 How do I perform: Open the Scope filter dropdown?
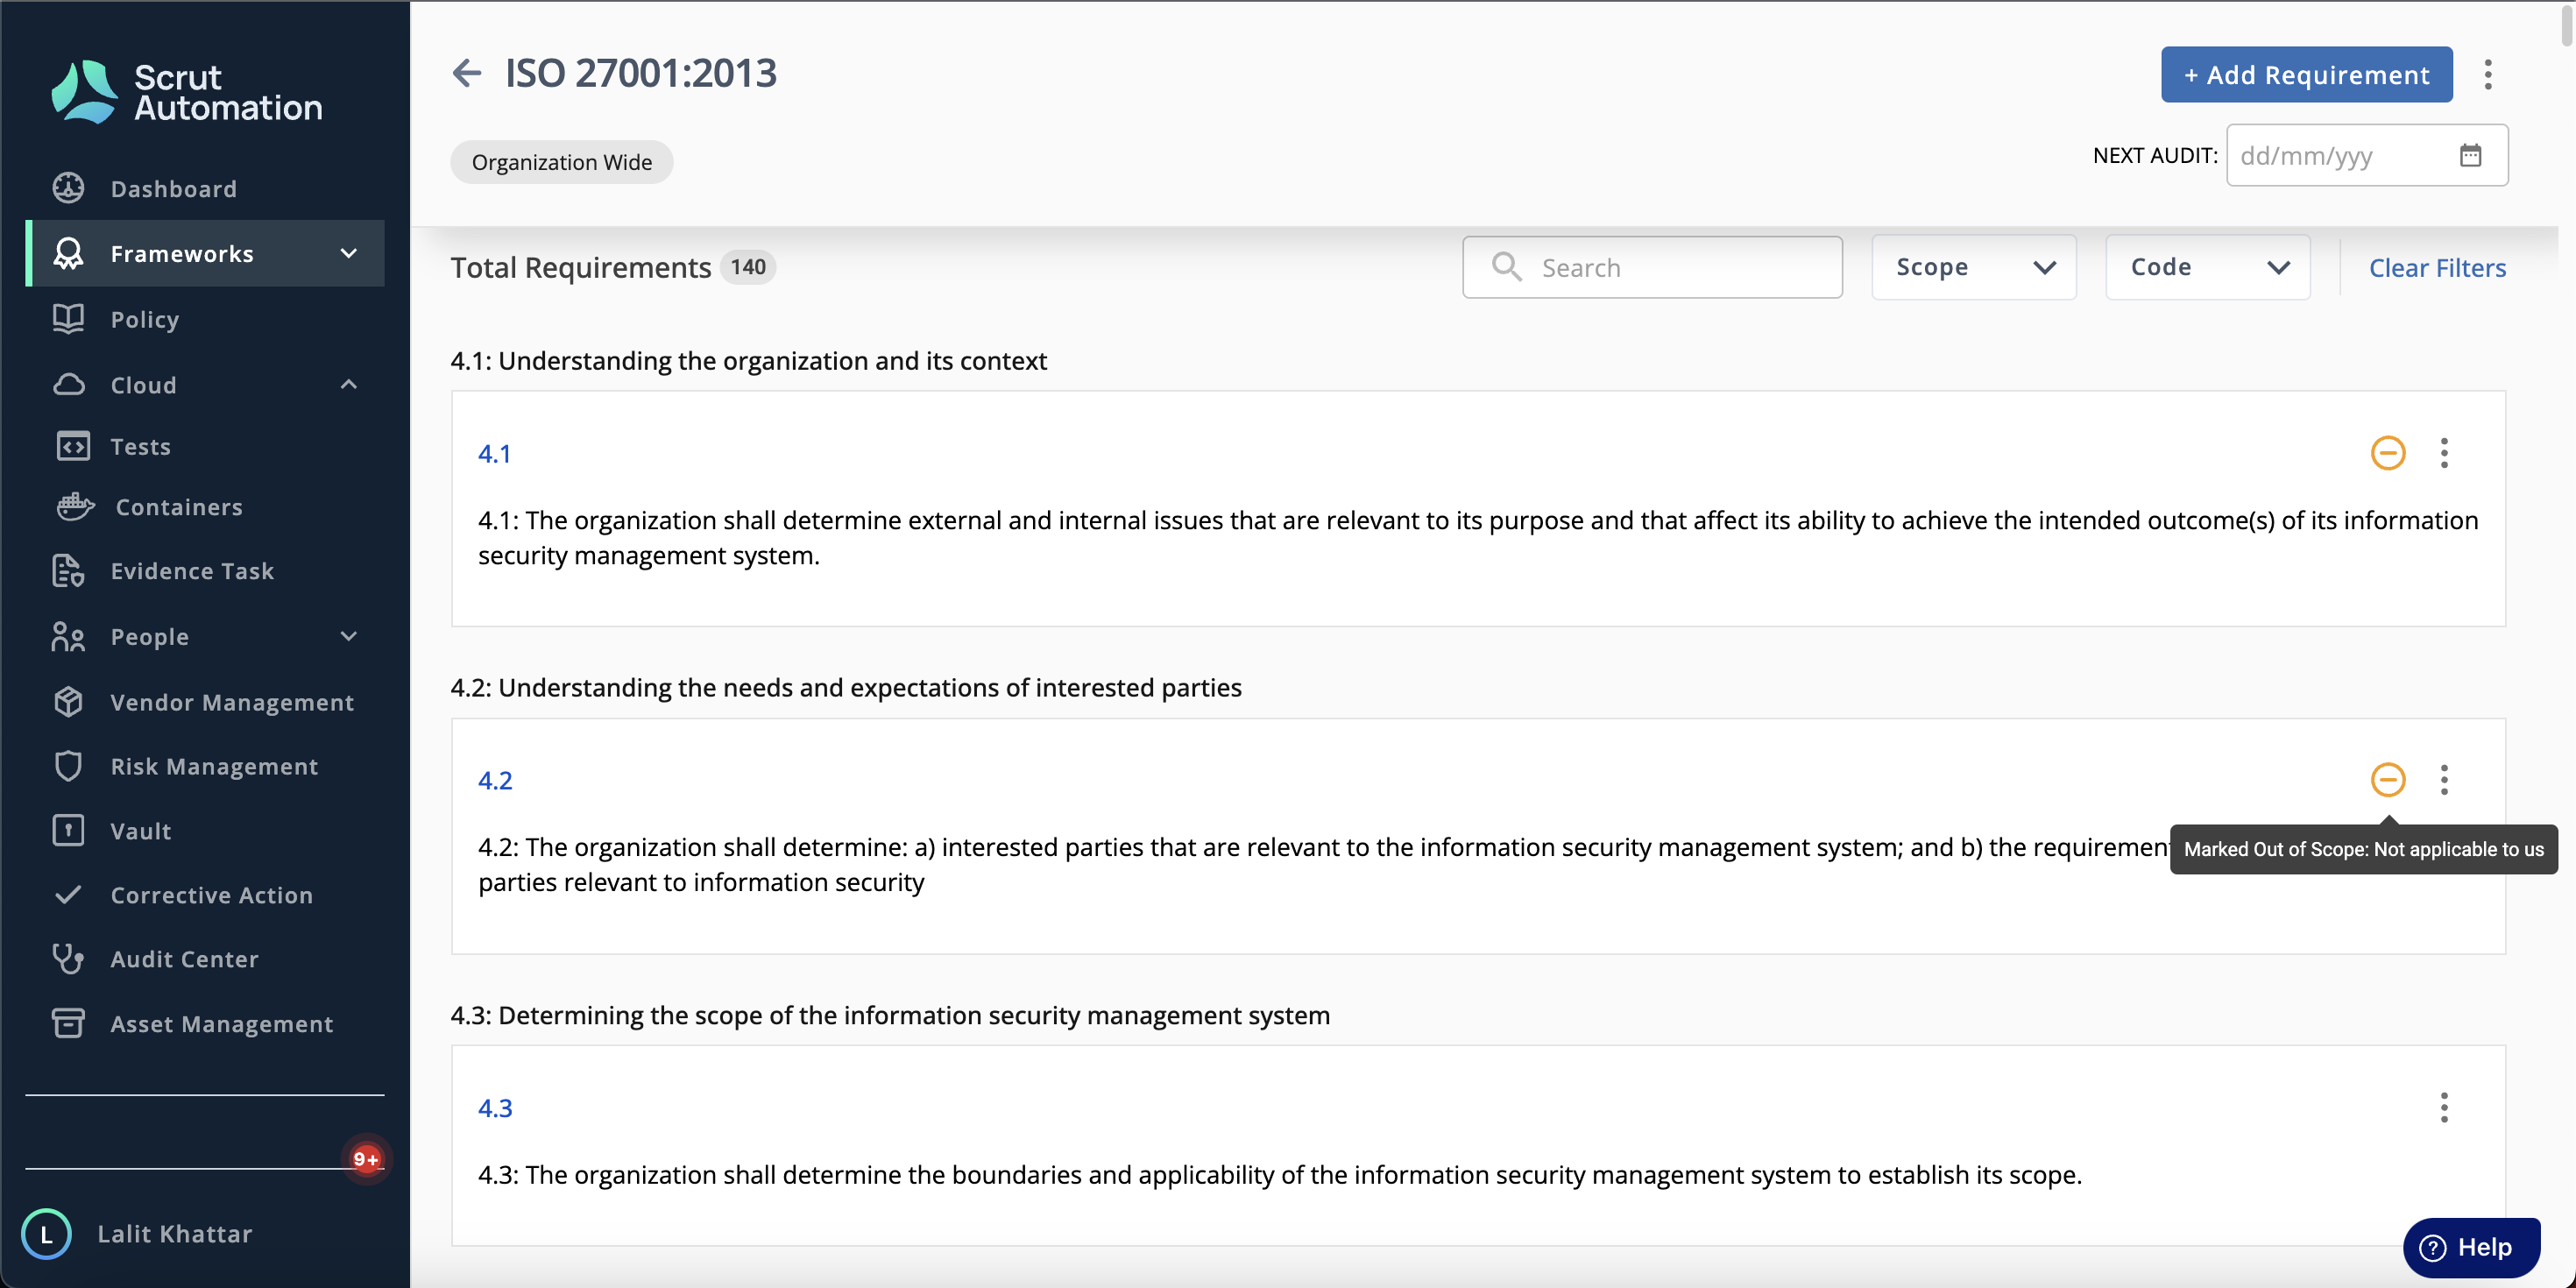tap(1973, 267)
